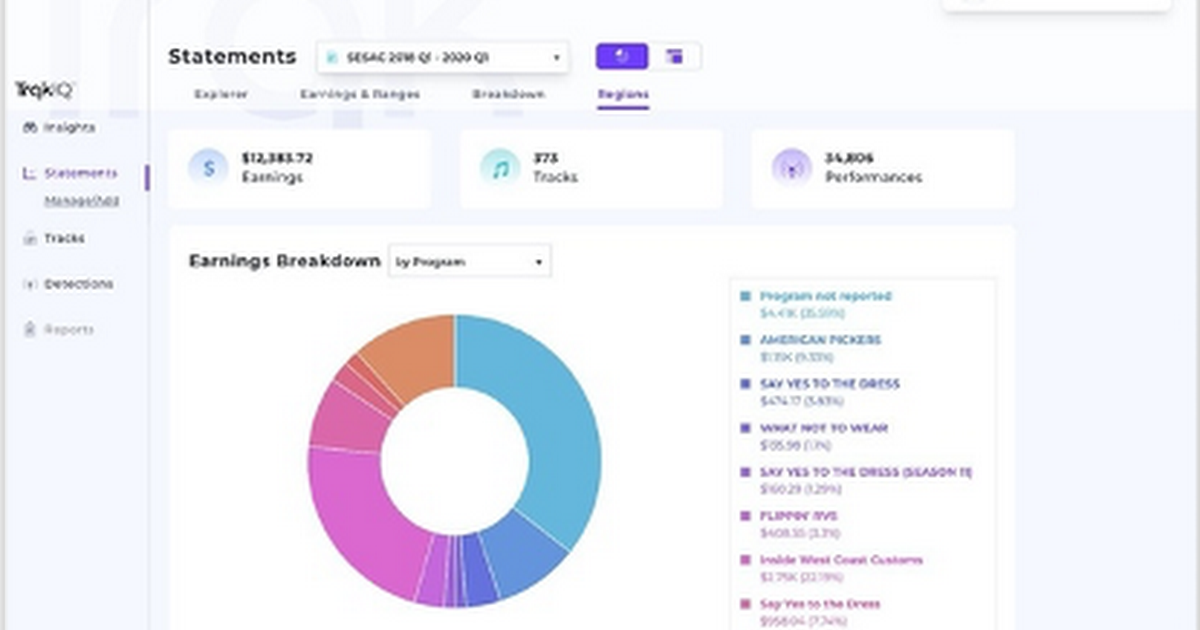Switch to table view toggle
The width and height of the screenshot is (1200, 630).
675,57
